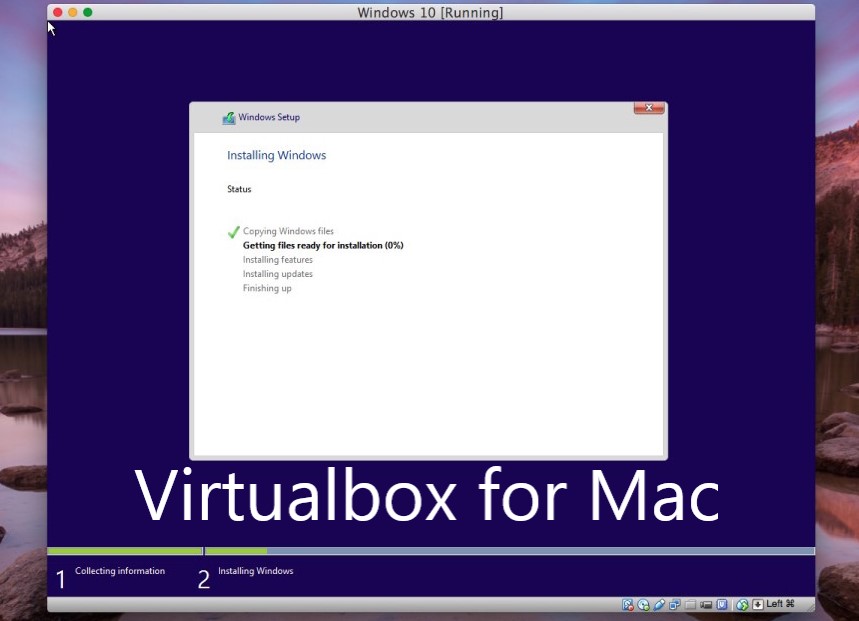Image resolution: width=859 pixels, height=621 pixels.
Task: Click the video capture camera icon
Action: (706, 605)
